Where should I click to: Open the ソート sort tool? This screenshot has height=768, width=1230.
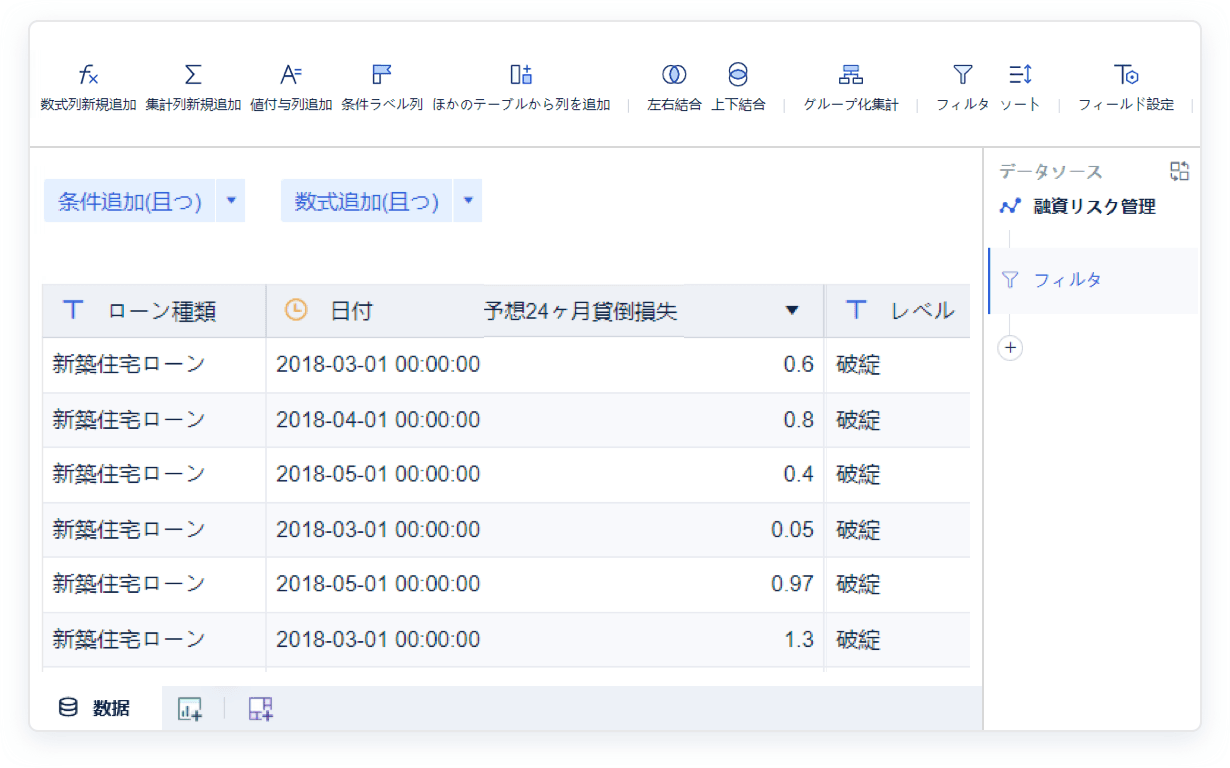coord(1020,75)
